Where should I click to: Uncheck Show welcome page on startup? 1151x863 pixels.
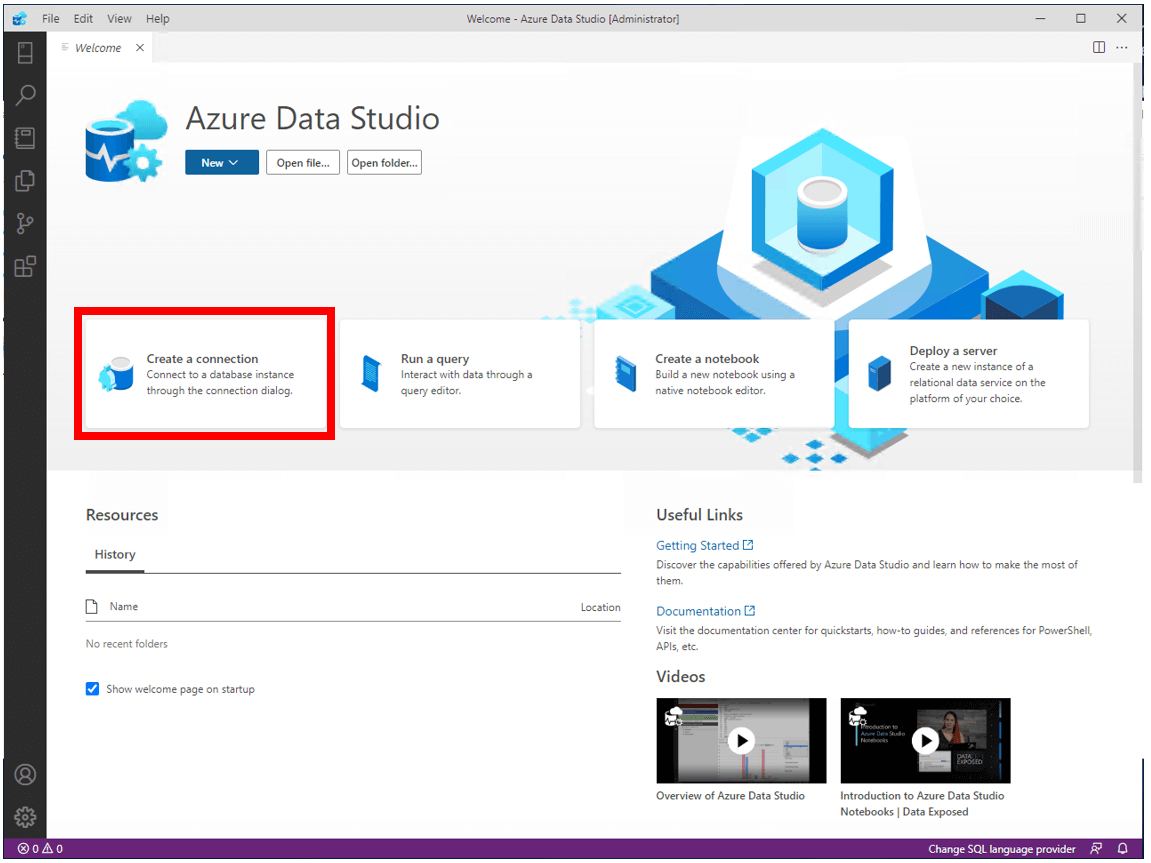tap(92, 689)
